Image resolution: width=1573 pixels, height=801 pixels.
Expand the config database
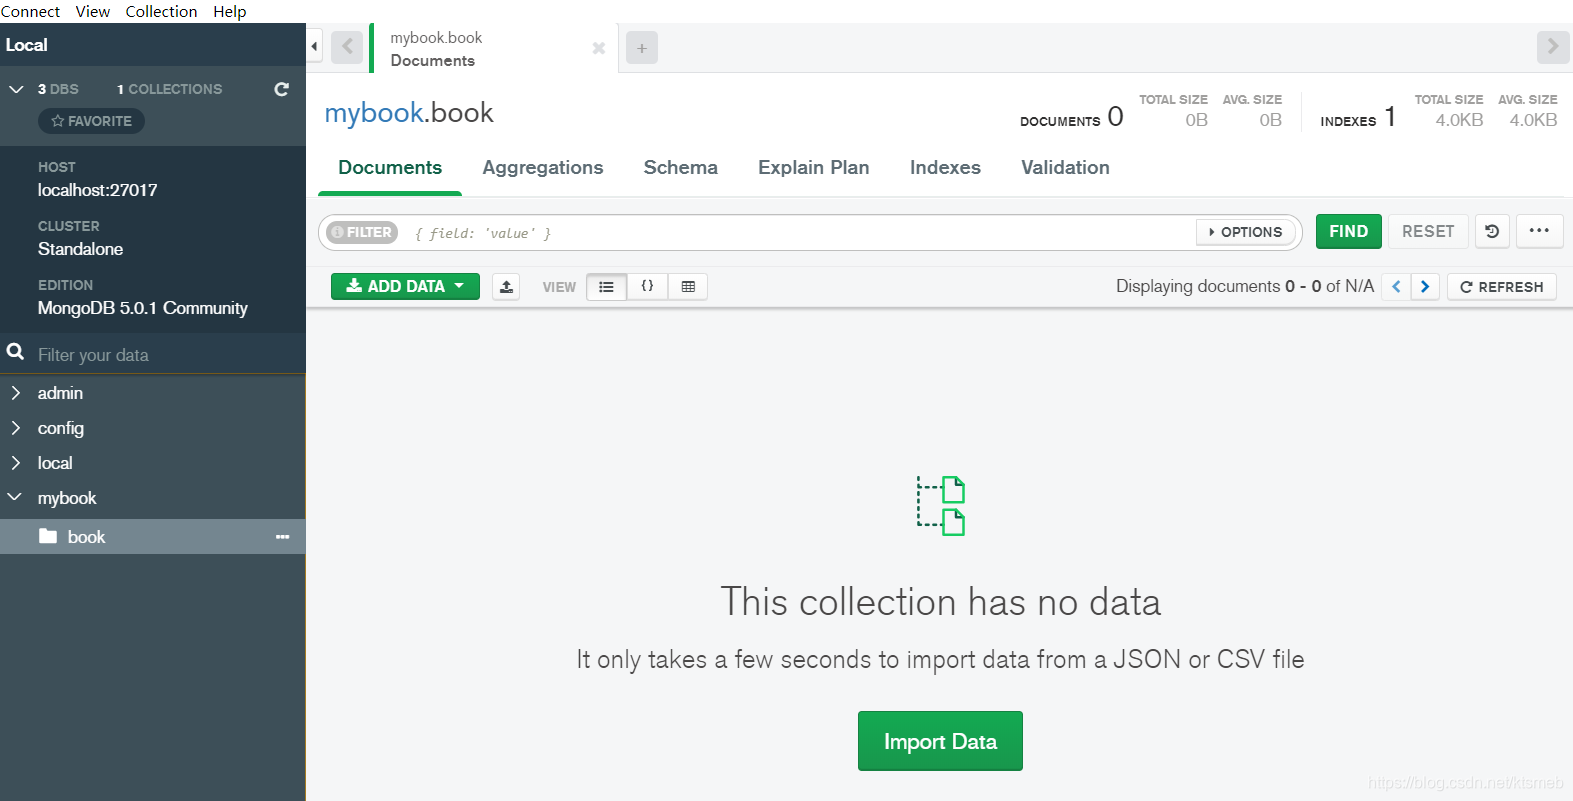[15, 428]
